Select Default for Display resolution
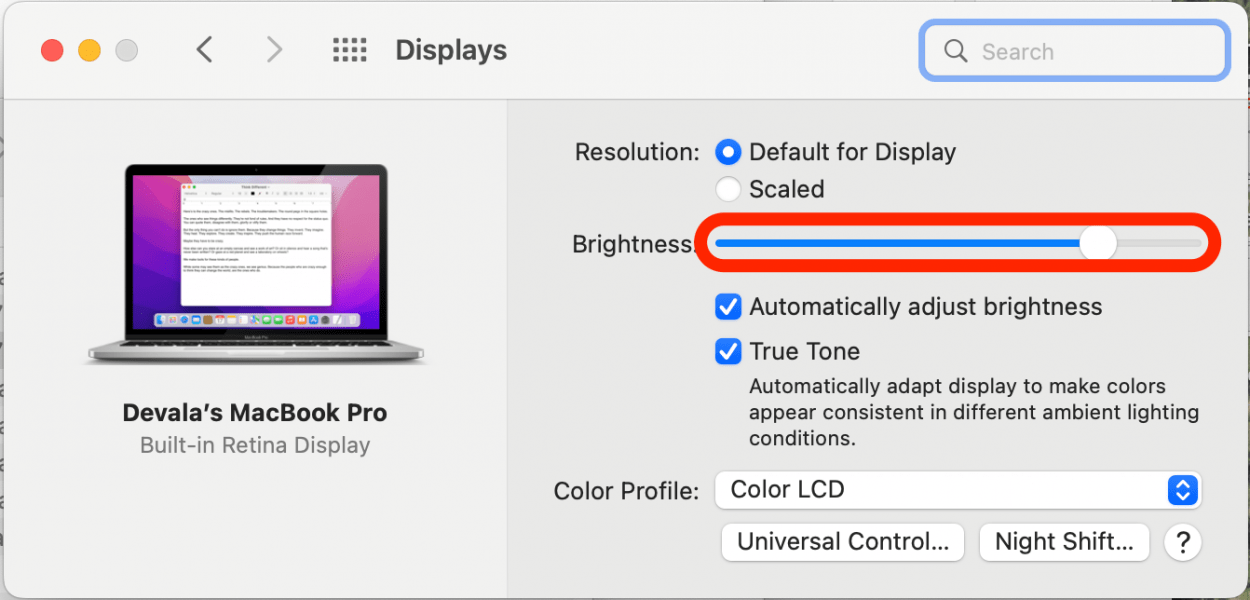The height and width of the screenshot is (600, 1250). 729,153
